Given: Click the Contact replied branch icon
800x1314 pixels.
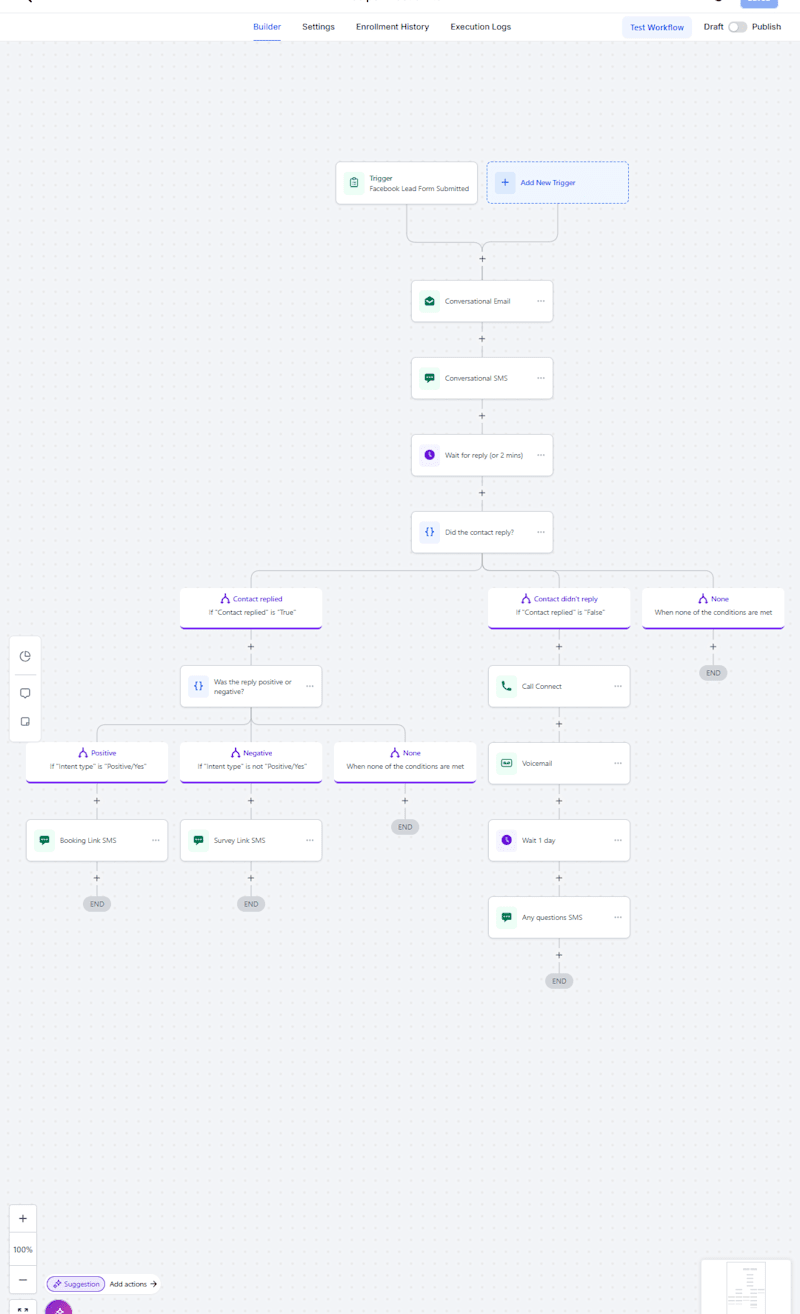Looking at the screenshot, I should click(225, 599).
